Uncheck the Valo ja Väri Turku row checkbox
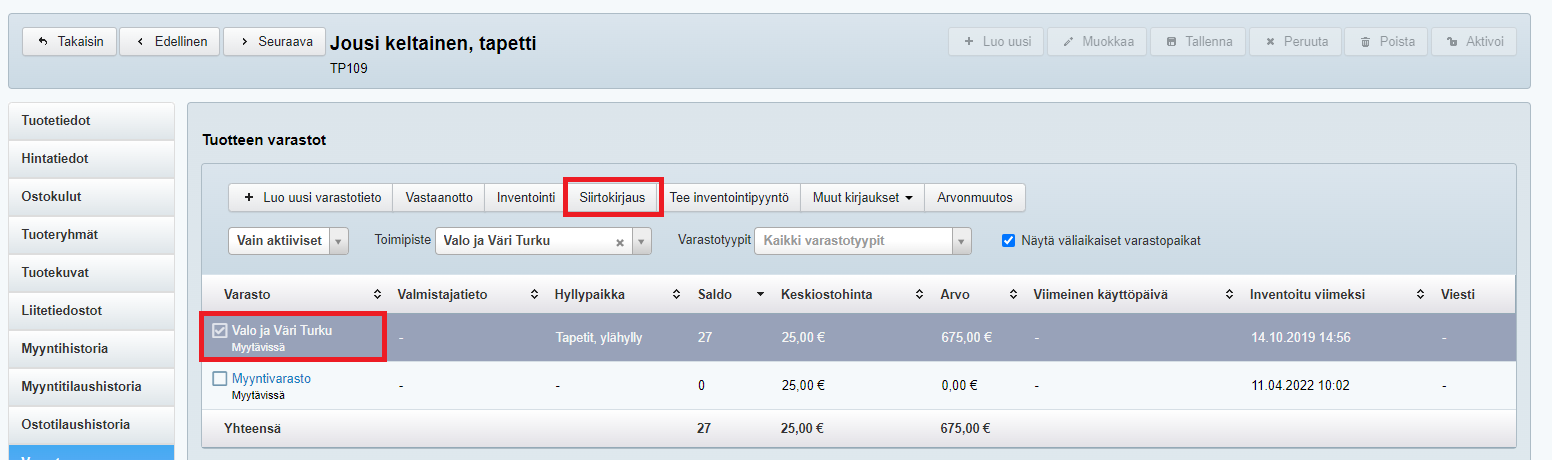The height and width of the screenshot is (460, 1552). click(221, 330)
